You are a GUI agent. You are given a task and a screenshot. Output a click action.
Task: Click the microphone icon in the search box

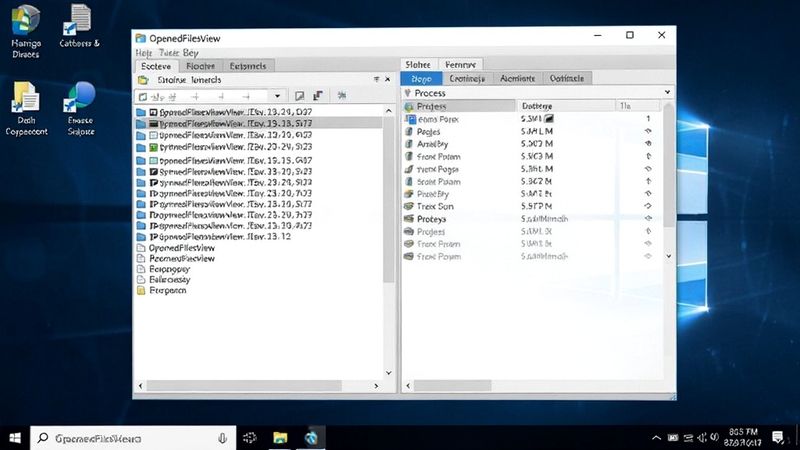(x=222, y=438)
